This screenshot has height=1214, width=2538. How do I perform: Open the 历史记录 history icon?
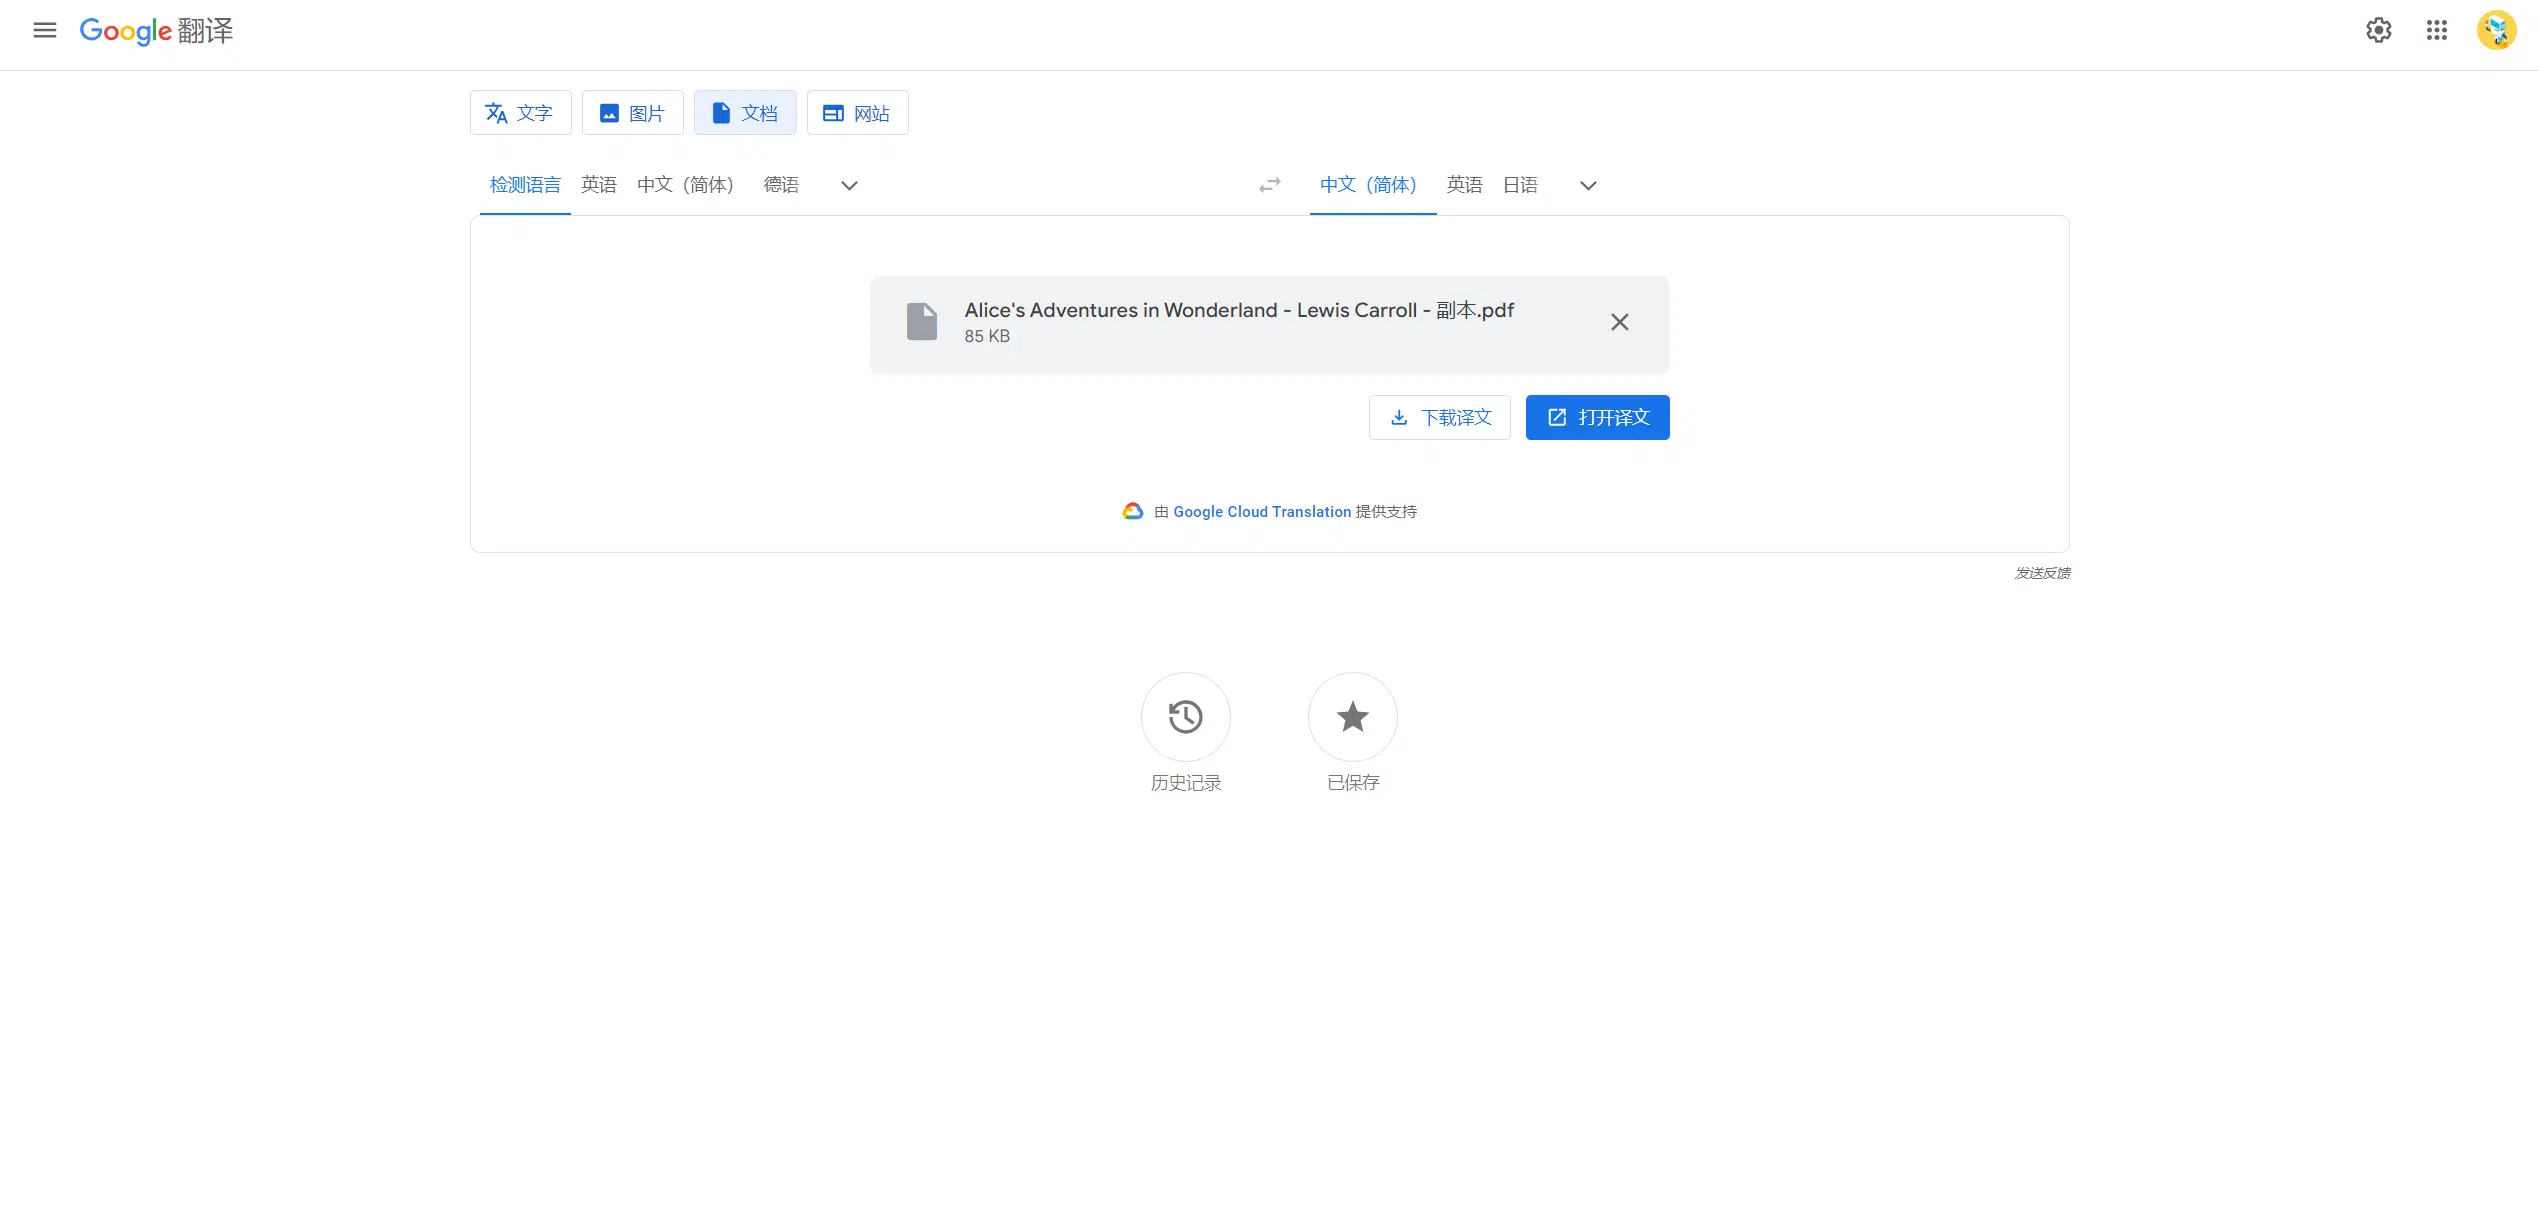[1185, 717]
